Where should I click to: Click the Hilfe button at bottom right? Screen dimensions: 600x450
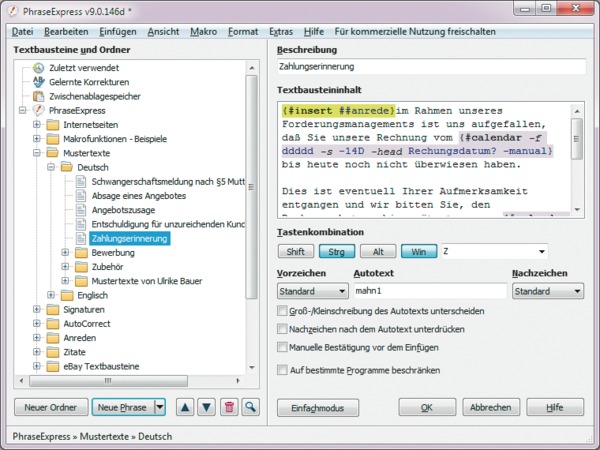(x=555, y=407)
